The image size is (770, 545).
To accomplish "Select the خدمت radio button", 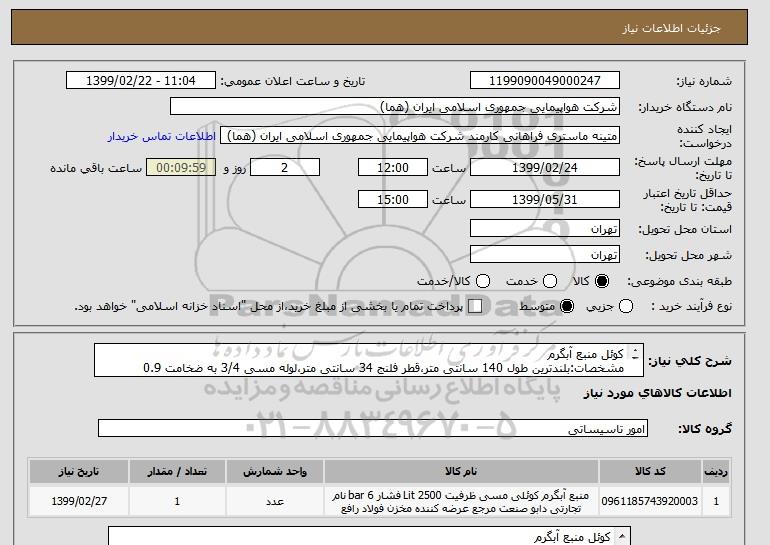I will point(550,281).
